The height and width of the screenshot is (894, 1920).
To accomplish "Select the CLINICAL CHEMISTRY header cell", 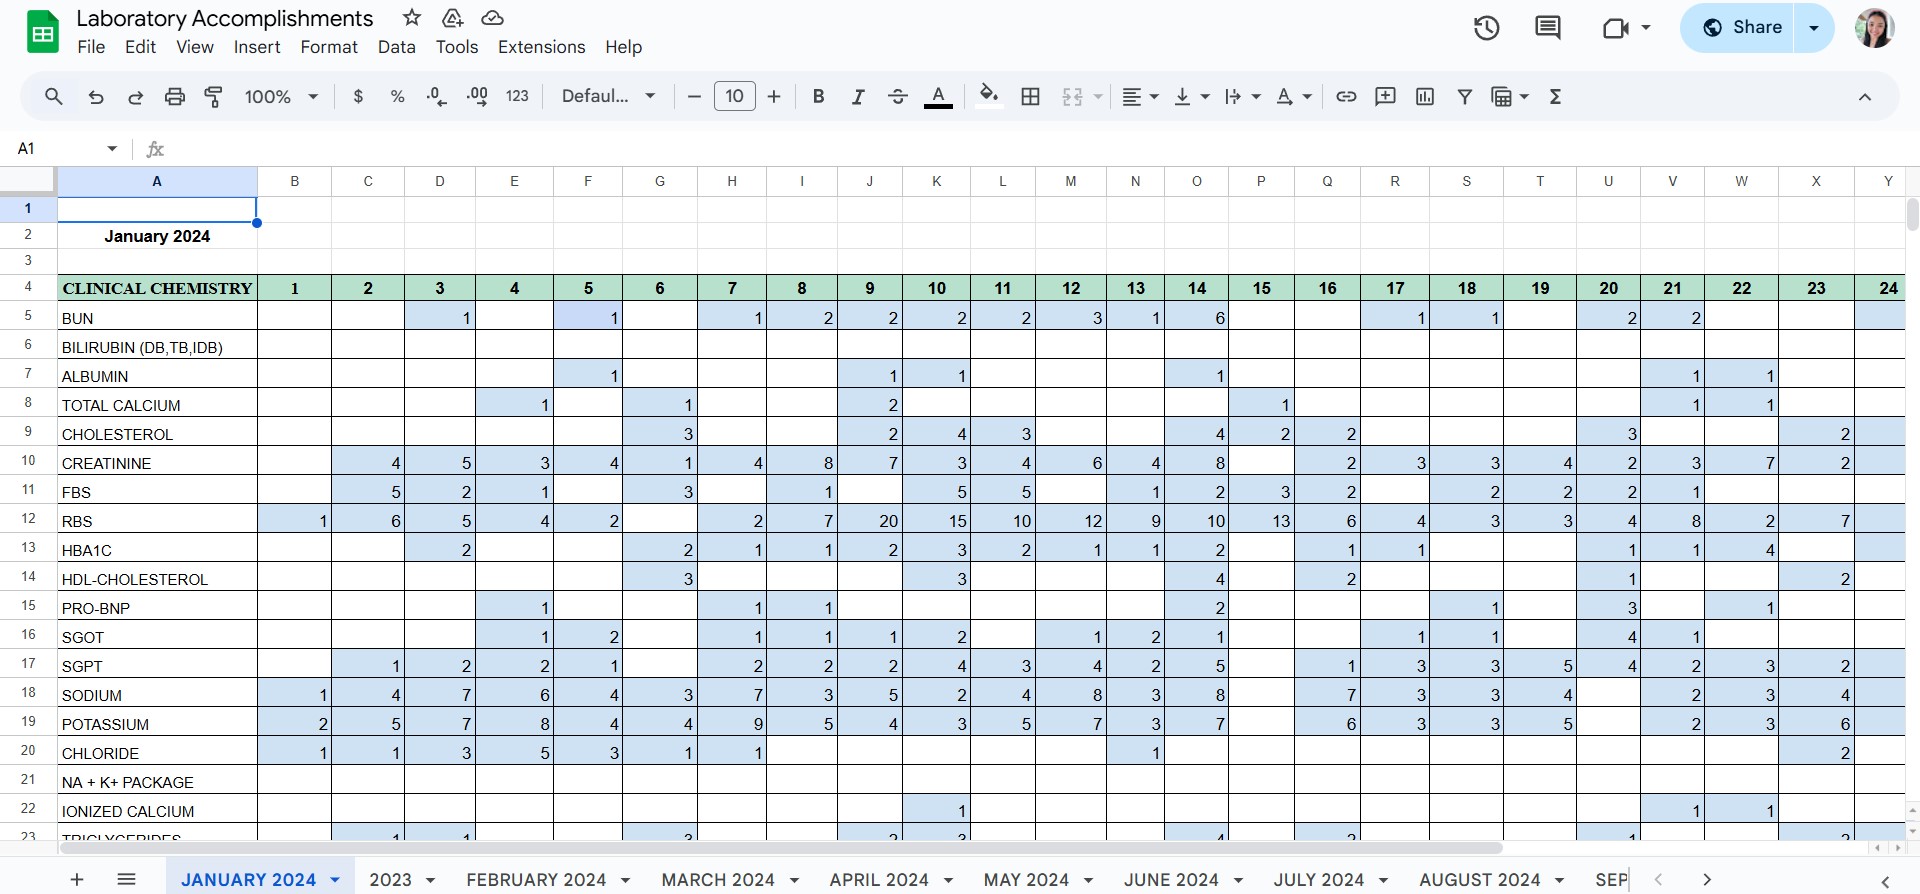I will (x=157, y=288).
